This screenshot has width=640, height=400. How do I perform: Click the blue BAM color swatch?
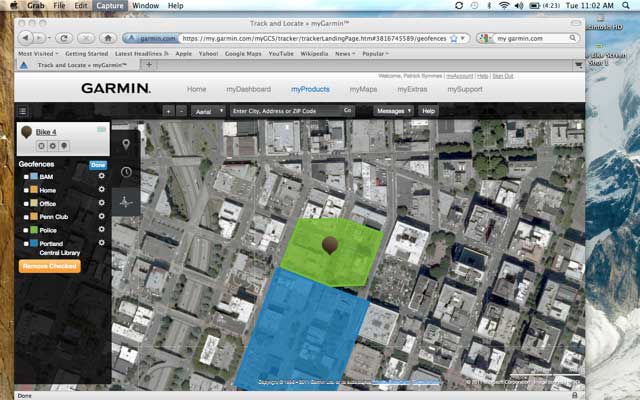click(x=34, y=176)
